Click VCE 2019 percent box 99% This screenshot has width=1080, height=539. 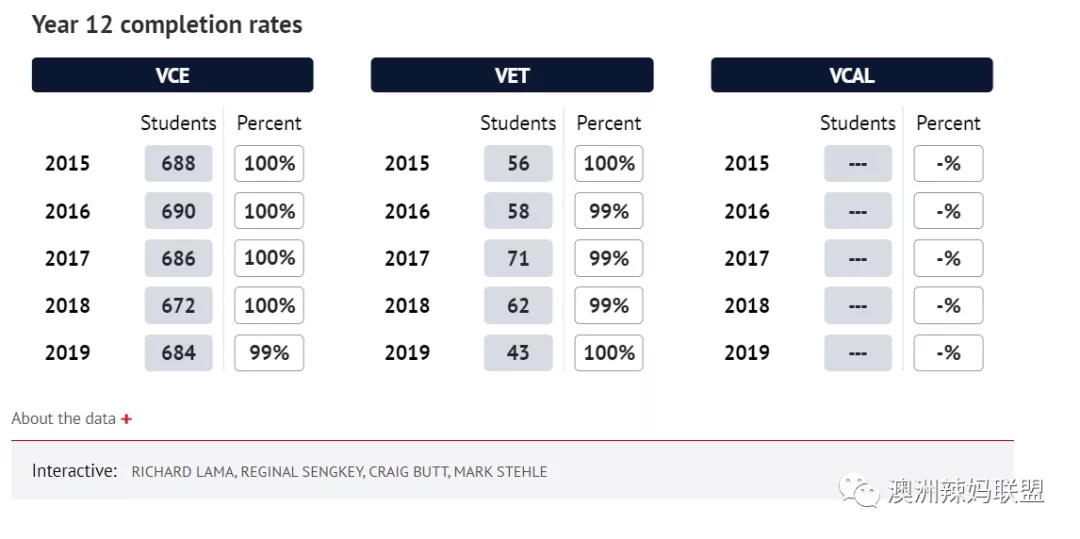[269, 353]
